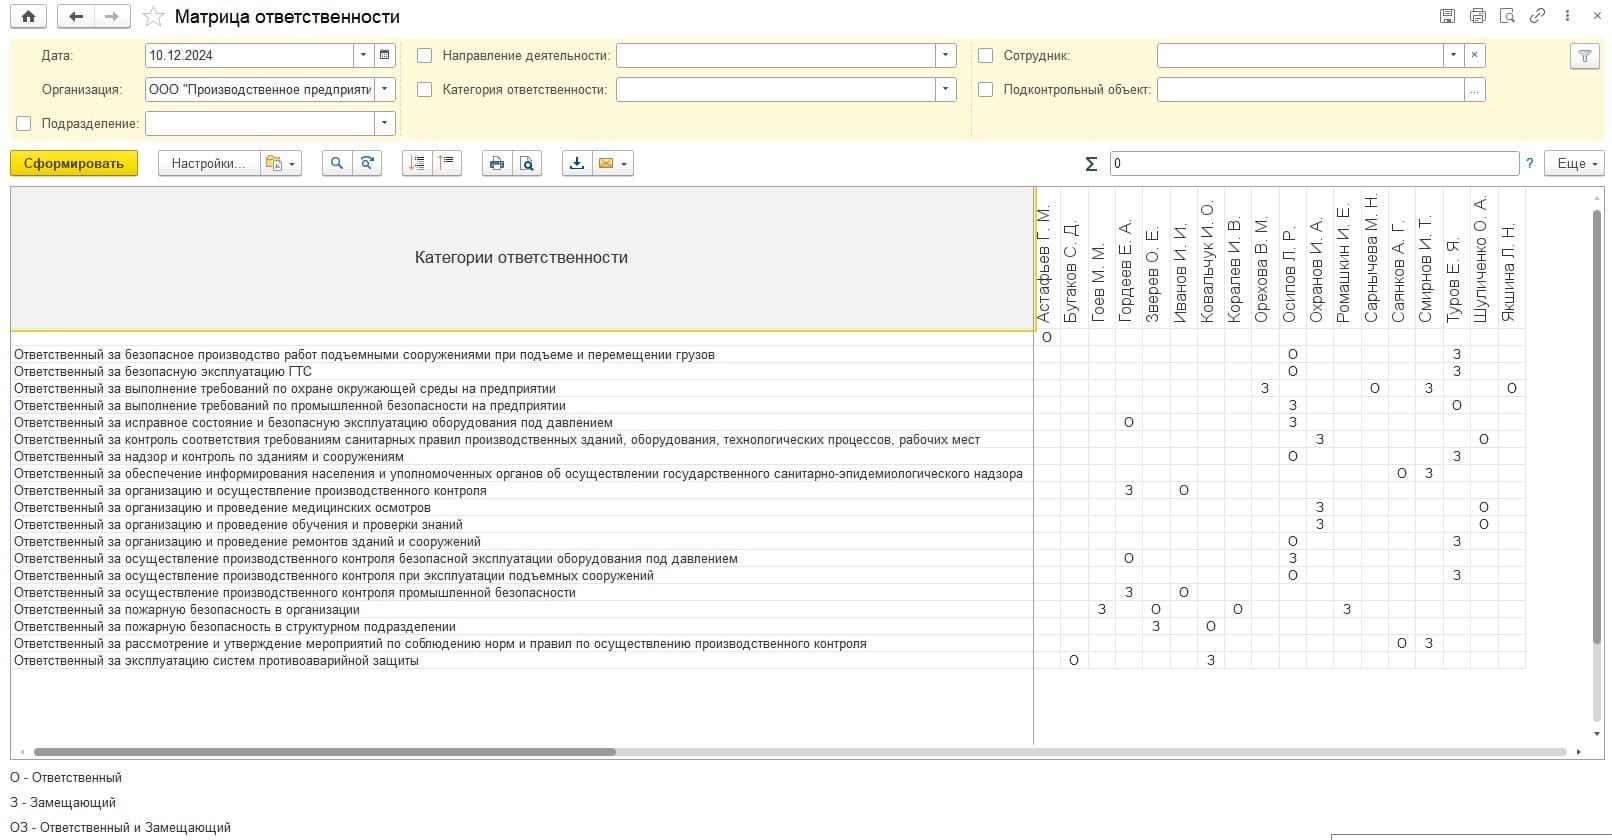Viewport: 1612px width, 840px height.
Task: Send report by email envelope icon
Action: pyautogui.click(x=606, y=163)
